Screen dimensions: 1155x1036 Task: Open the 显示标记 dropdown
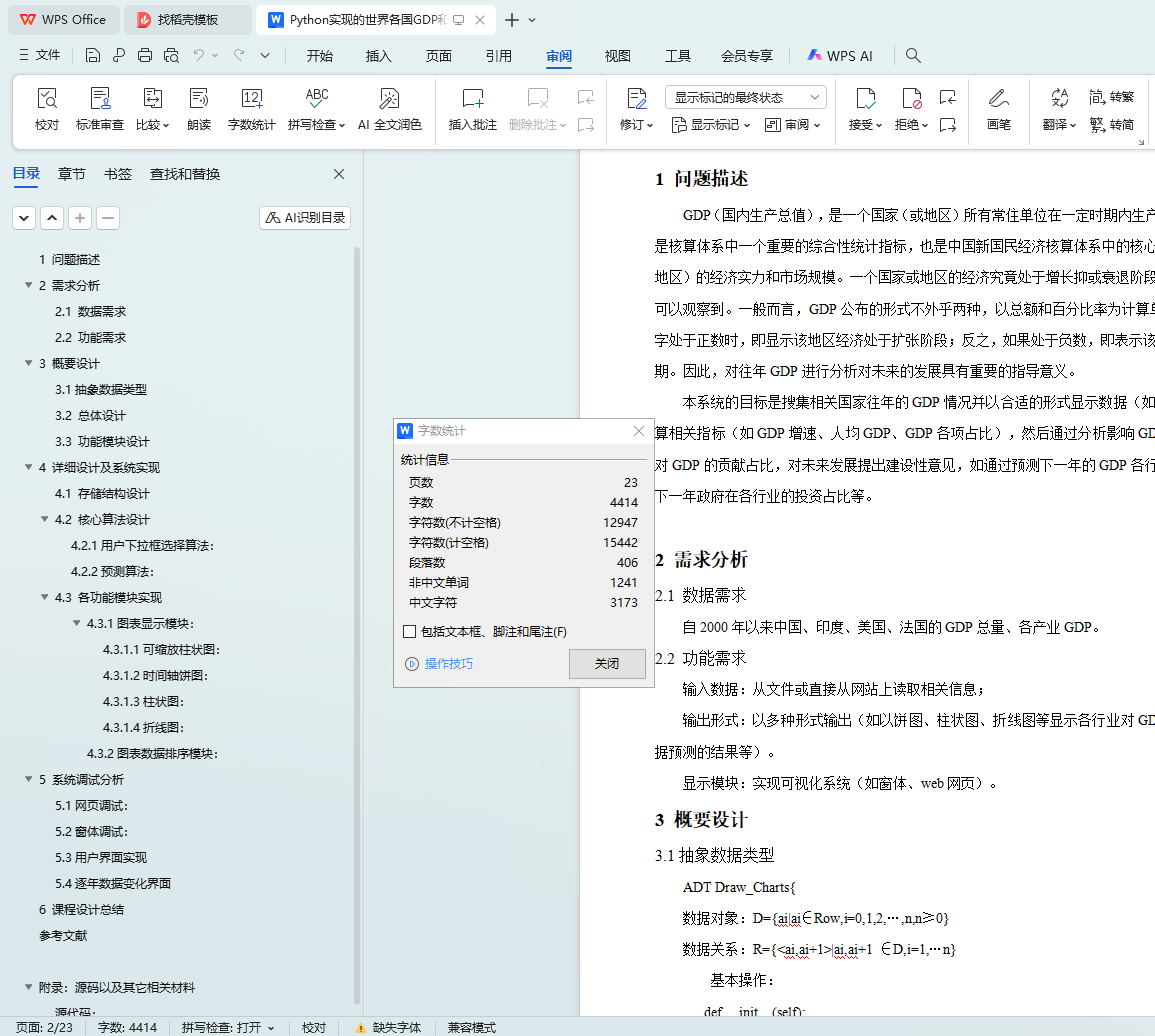coord(711,125)
